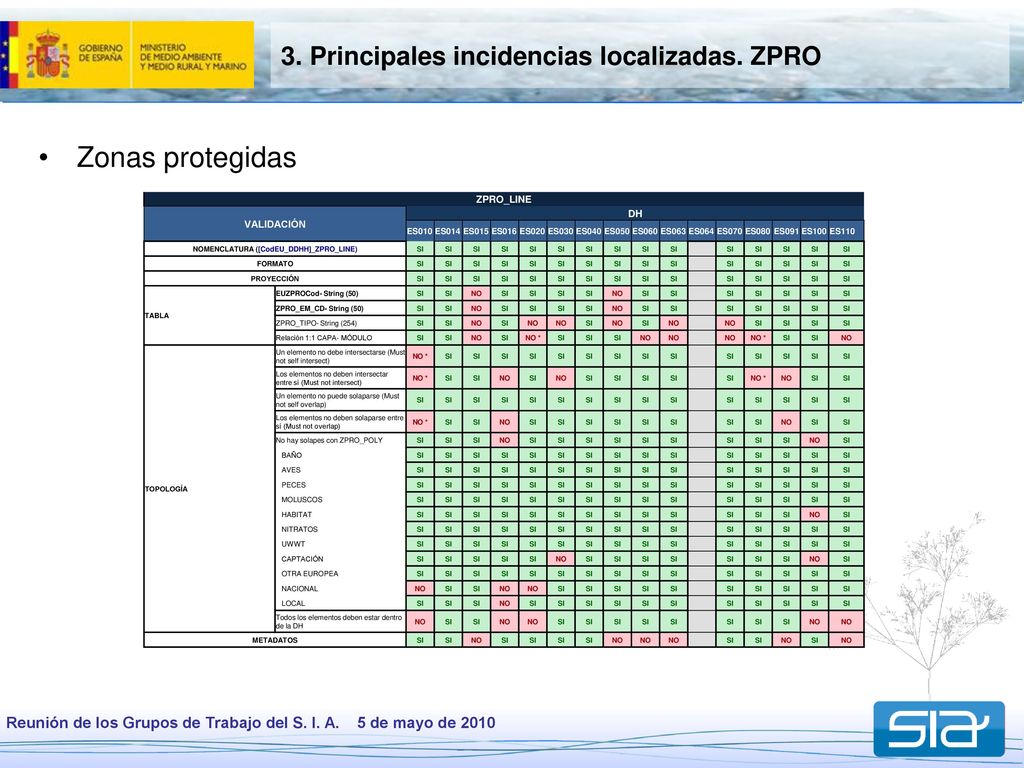Select column header ES015
Image resolution: width=1024 pixels, height=768 pixels.
pos(476,231)
